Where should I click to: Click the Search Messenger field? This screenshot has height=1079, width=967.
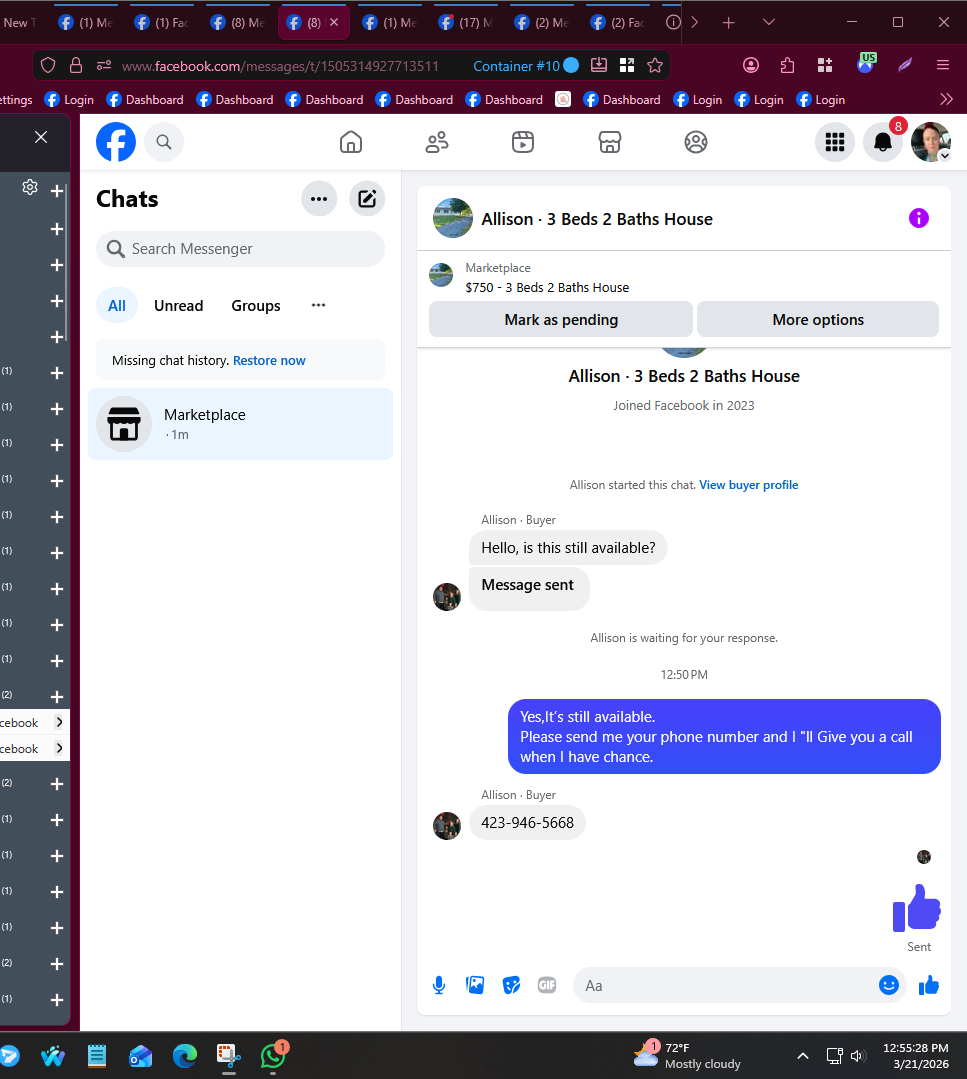point(240,249)
